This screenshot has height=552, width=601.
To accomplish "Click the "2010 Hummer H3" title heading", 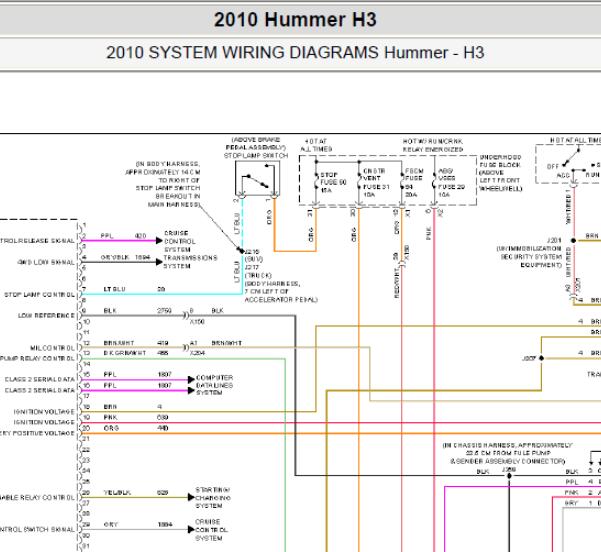I will (x=295, y=20).
